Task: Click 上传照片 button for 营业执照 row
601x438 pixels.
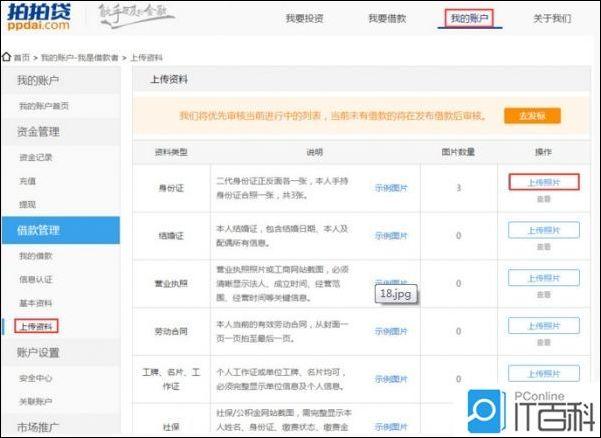Action: [x=544, y=278]
